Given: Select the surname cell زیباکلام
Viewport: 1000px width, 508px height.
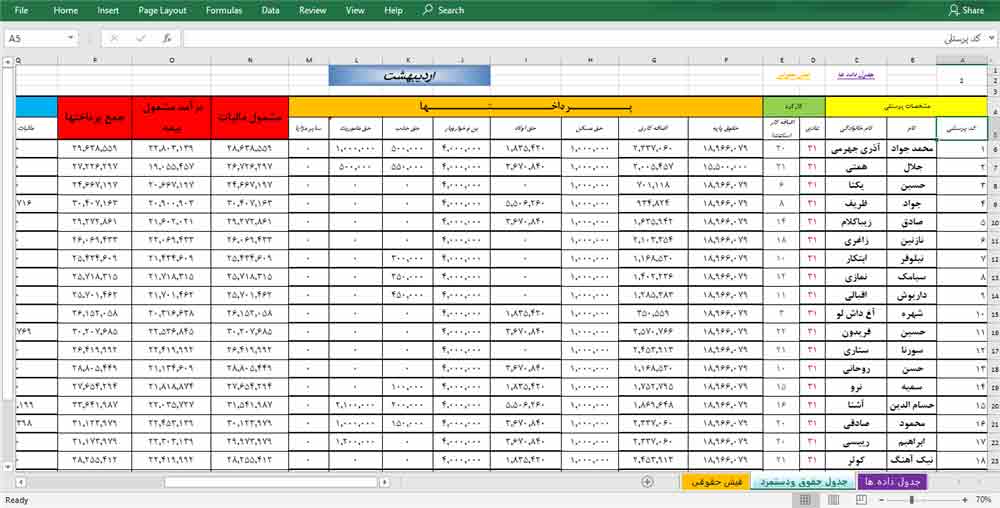Looking at the screenshot, I should coord(857,223).
